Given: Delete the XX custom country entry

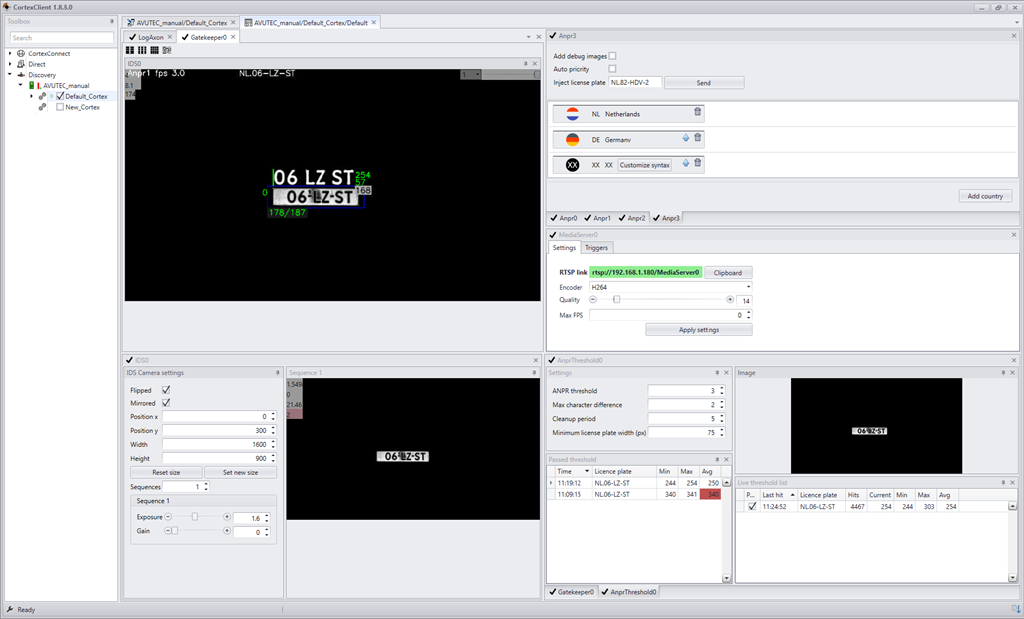Looking at the screenshot, I should 697,163.
